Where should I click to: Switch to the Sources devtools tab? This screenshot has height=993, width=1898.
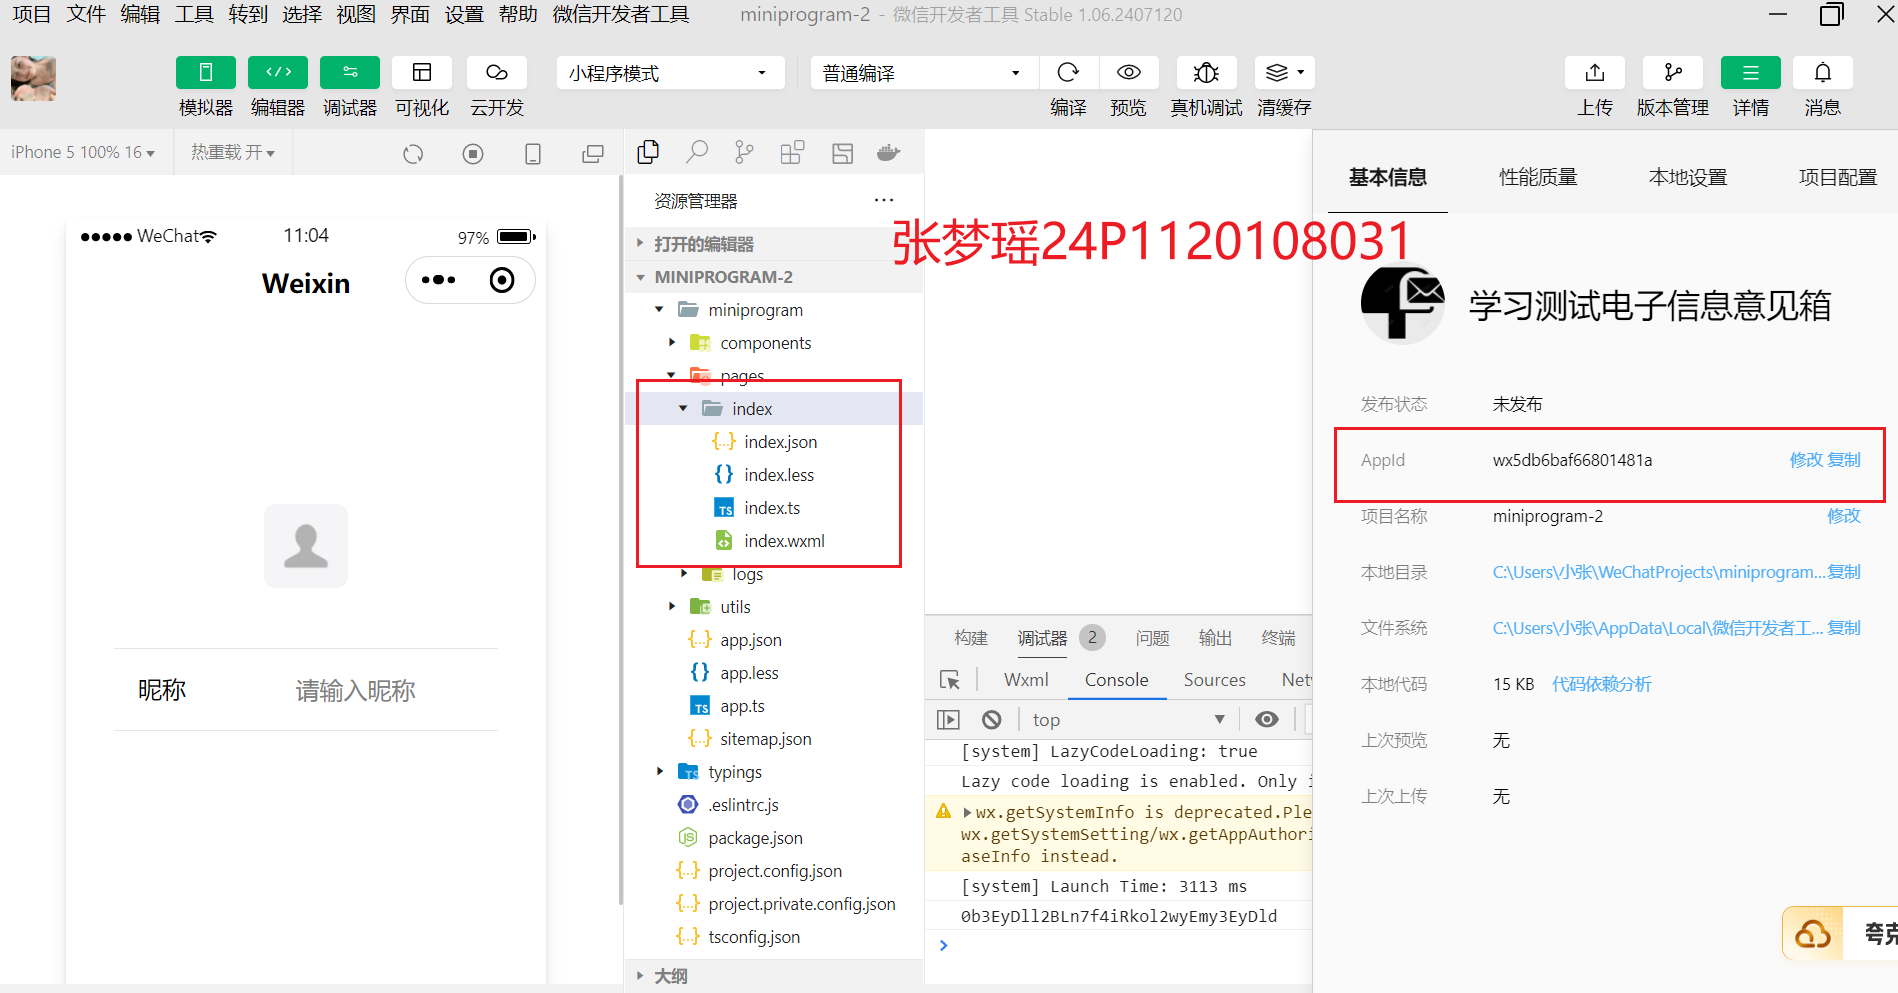[x=1214, y=680]
